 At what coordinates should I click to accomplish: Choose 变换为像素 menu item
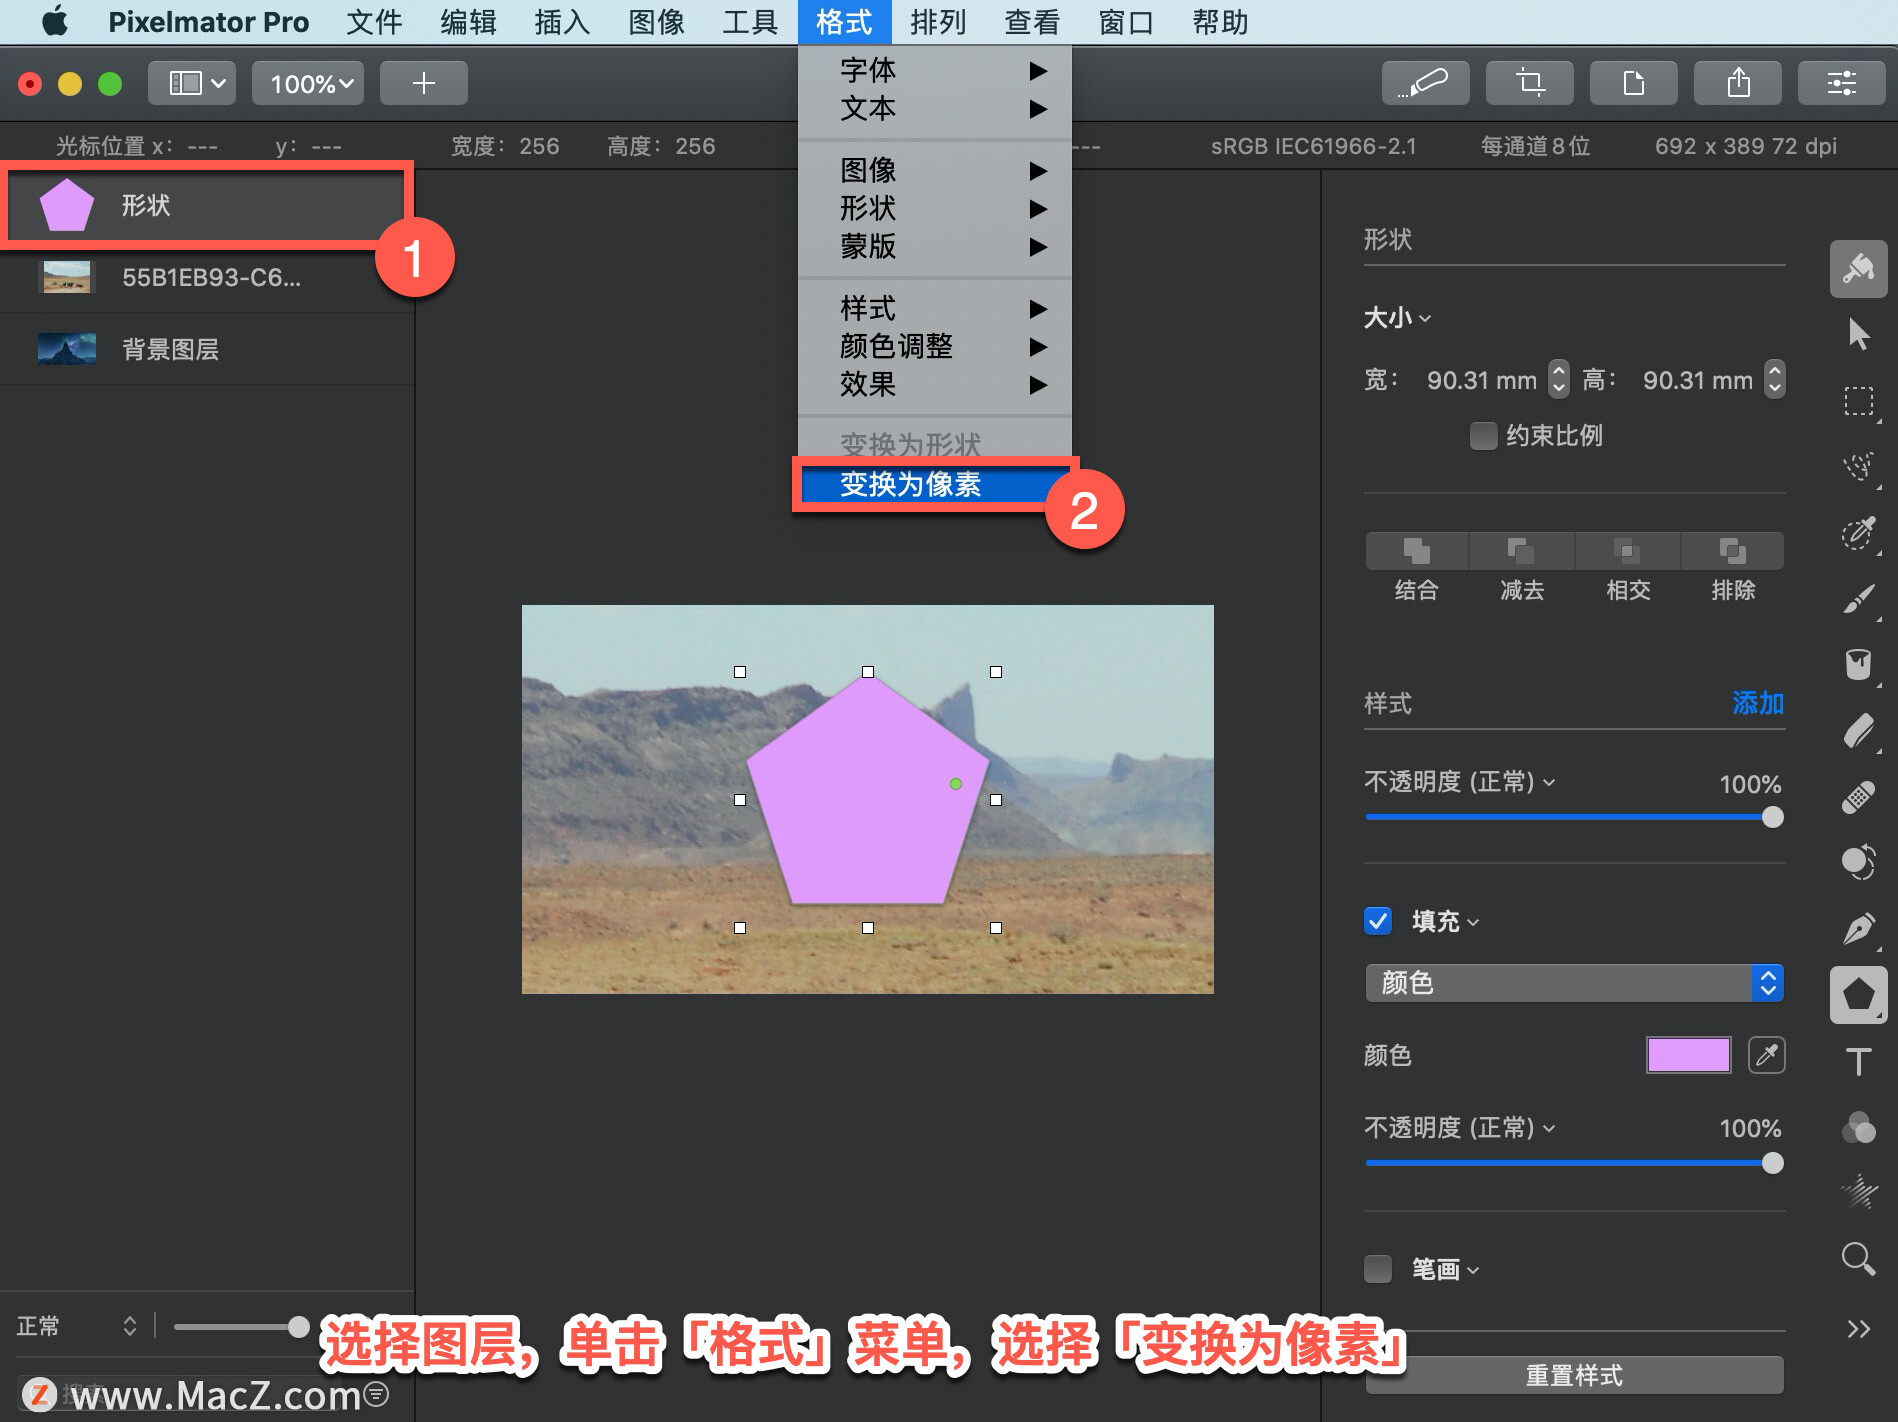(x=935, y=485)
